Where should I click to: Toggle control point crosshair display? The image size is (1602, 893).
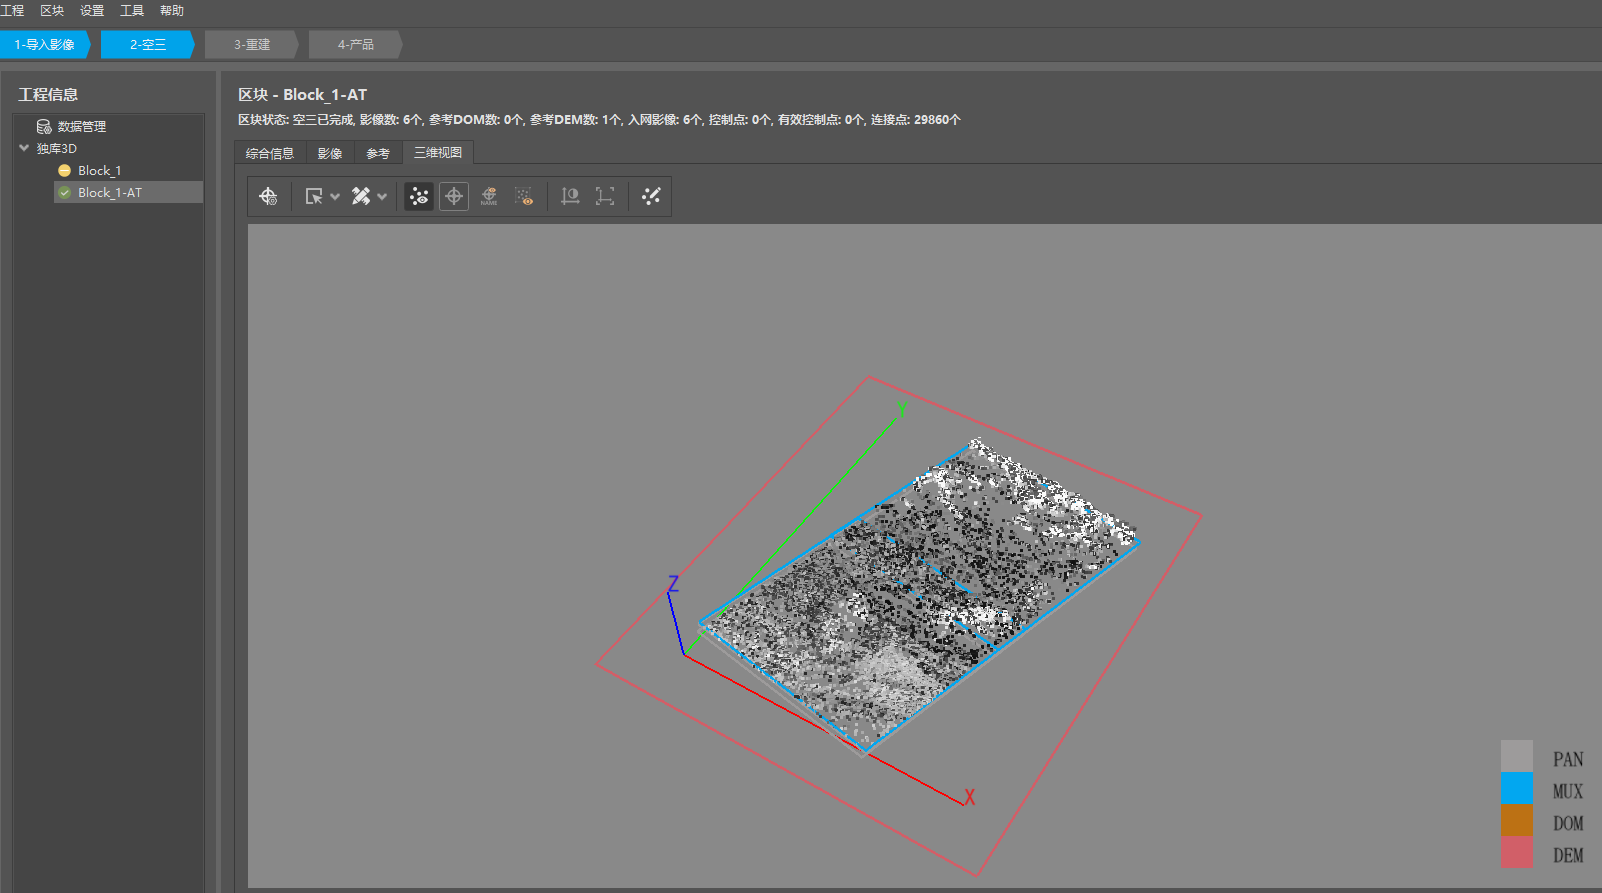click(x=454, y=197)
